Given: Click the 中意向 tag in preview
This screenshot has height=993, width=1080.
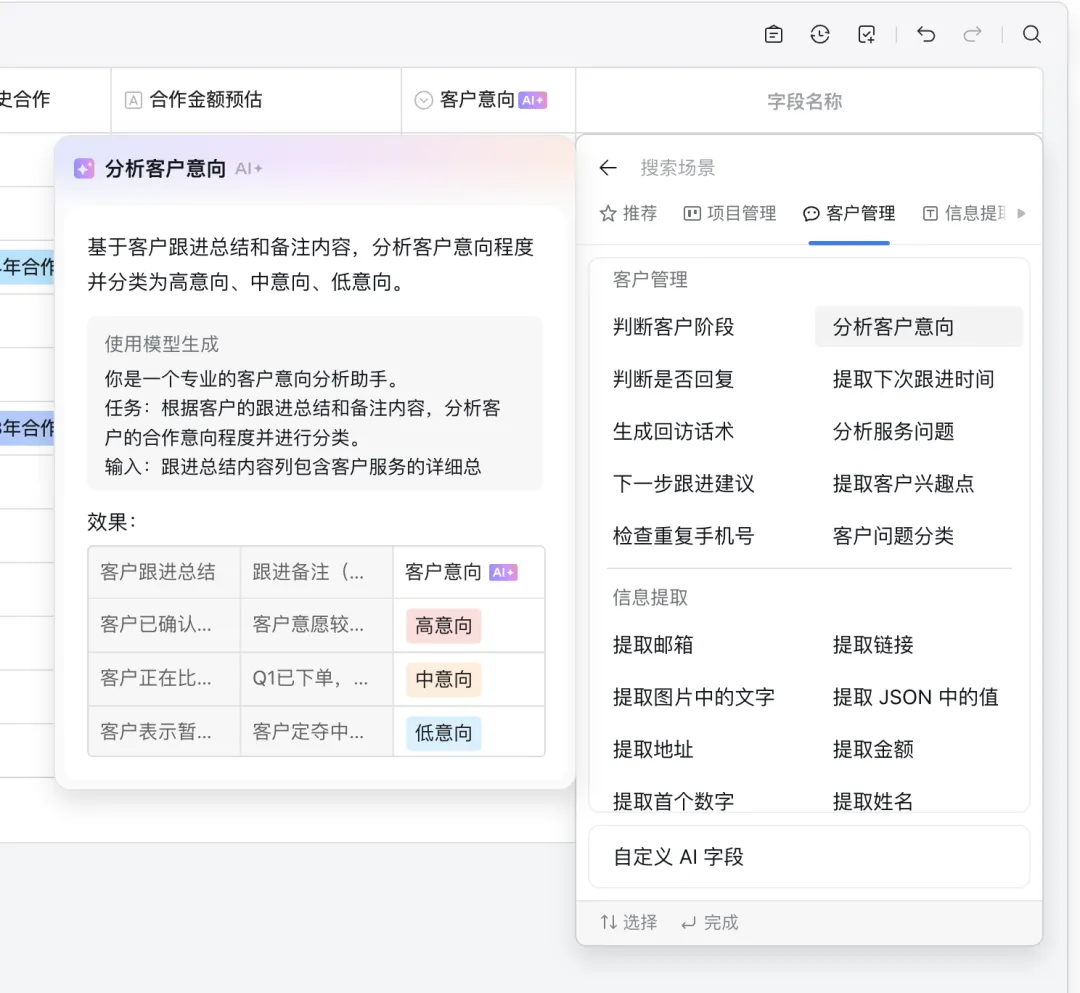Looking at the screenshot, I should click(444, 680).
